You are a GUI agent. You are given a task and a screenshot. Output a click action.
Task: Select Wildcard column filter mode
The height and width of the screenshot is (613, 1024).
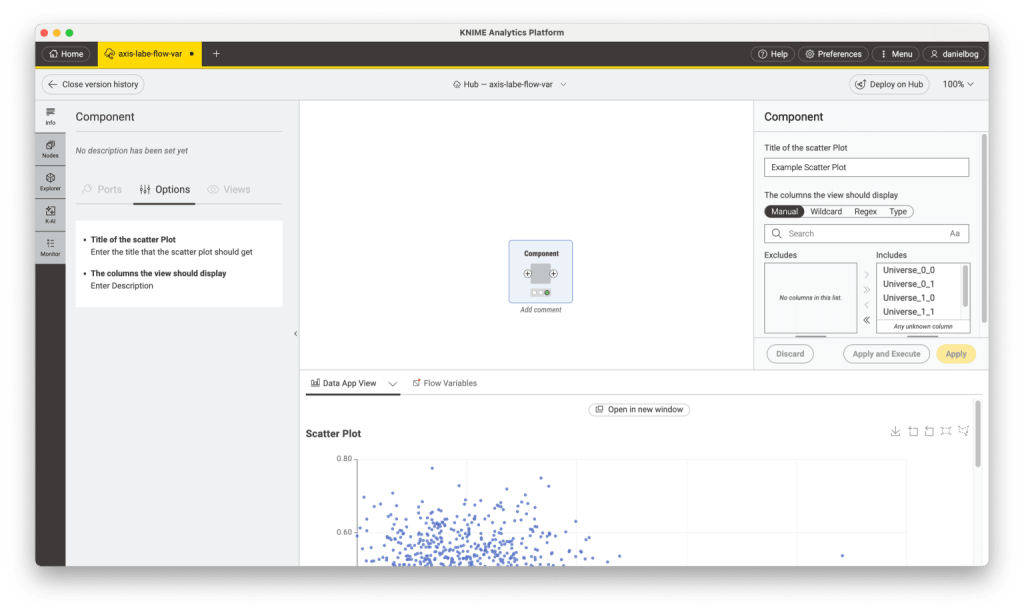(x=826, y=212)
